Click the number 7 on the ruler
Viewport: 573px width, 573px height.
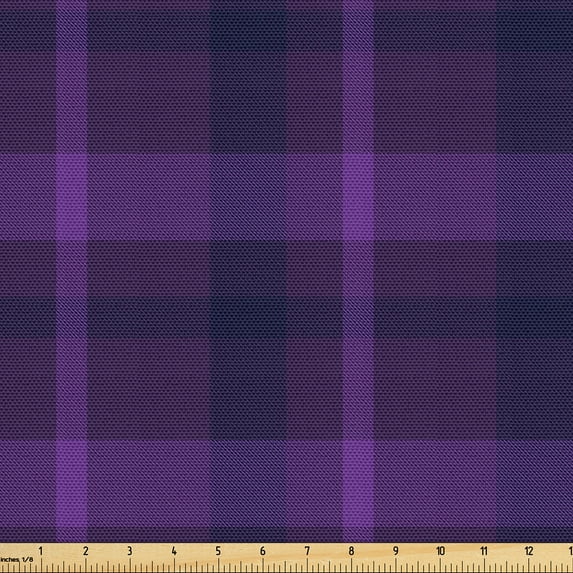(307, 551)
